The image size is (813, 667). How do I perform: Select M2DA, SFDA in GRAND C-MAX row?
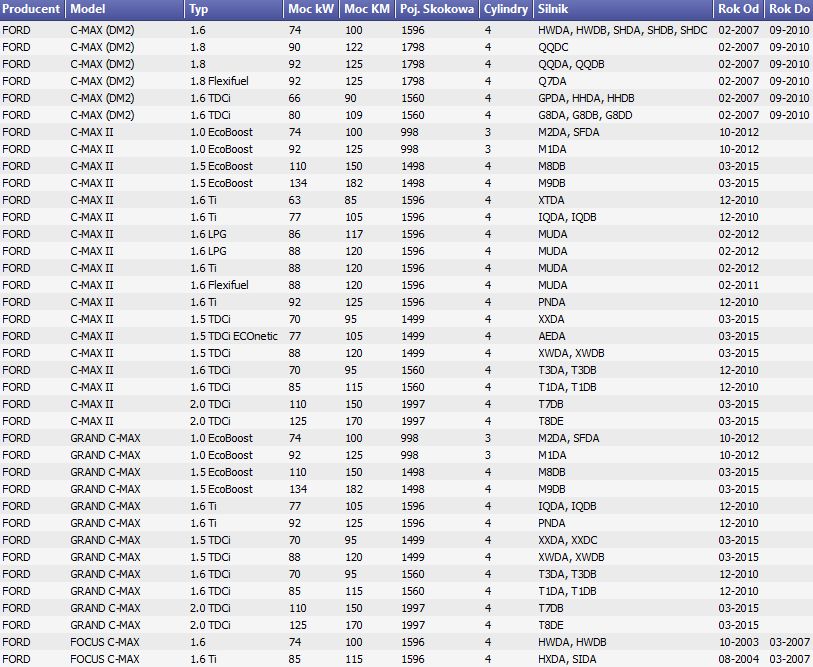[569, 438]
